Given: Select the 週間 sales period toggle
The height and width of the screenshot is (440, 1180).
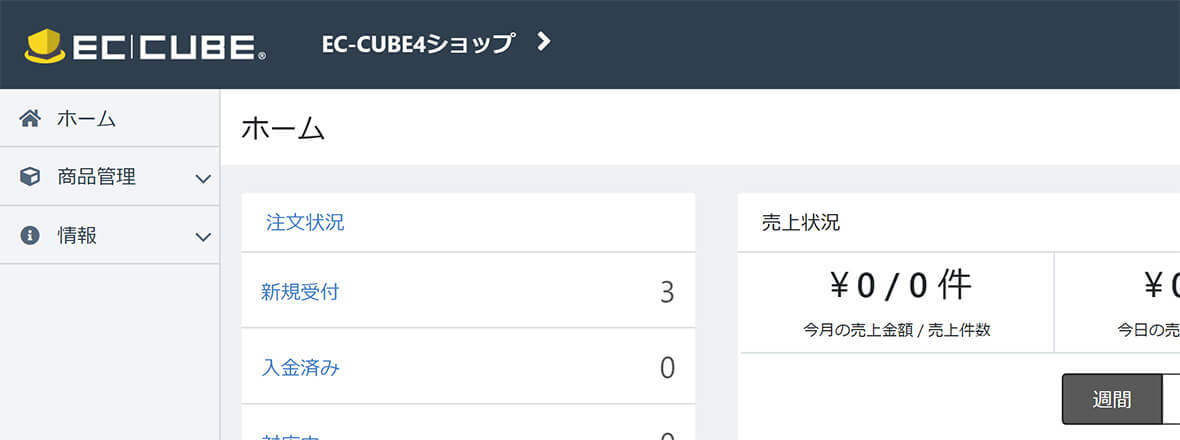Looking at the screenshot, I should 1112,399.
